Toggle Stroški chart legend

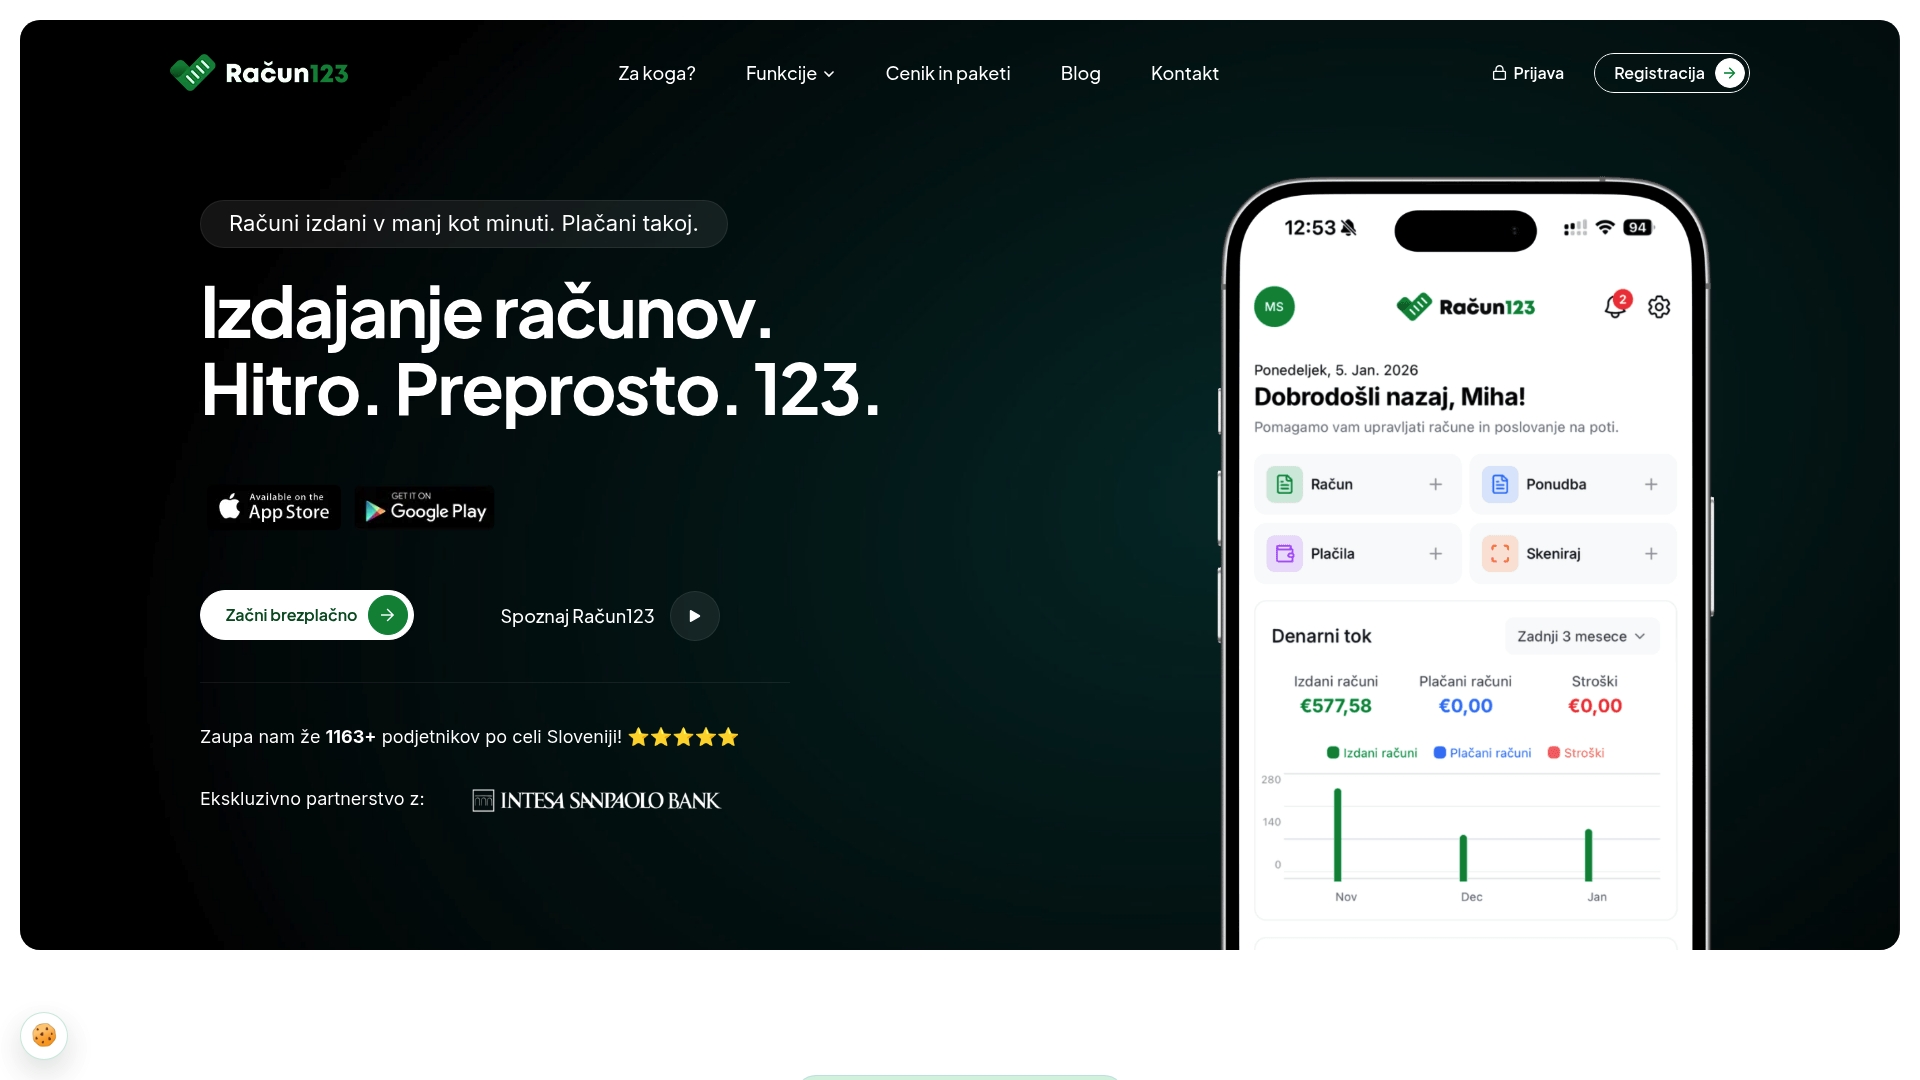pos(1576,753)
